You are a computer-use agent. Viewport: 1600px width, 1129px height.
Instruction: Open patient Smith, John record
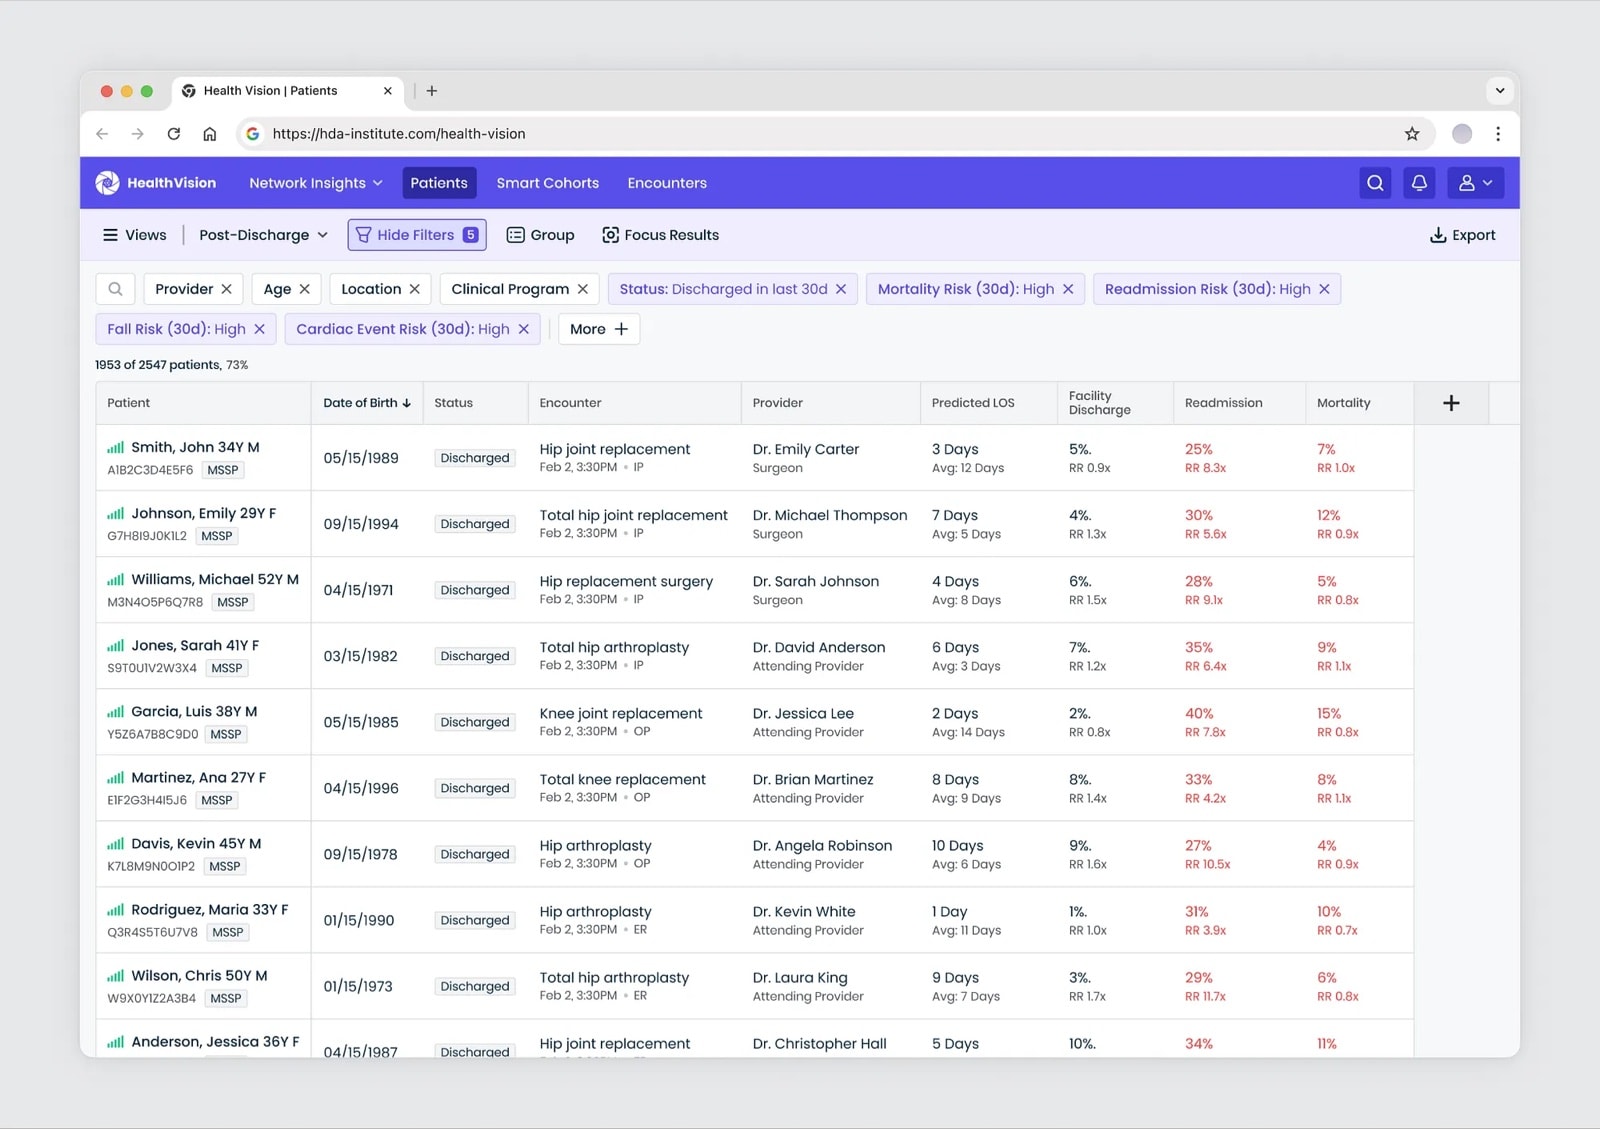coord(195,447)
